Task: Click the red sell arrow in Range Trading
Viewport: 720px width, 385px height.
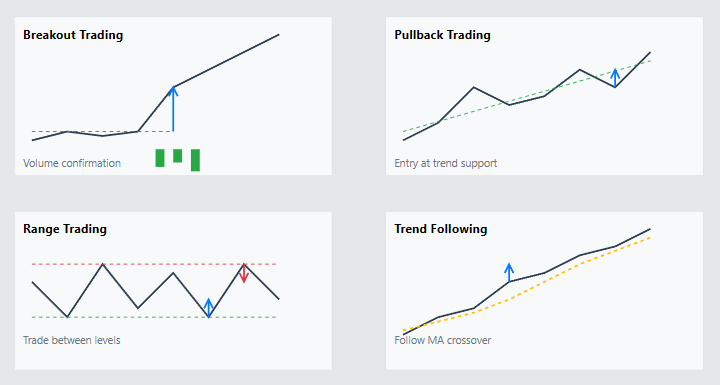Action: click(244, 273)
